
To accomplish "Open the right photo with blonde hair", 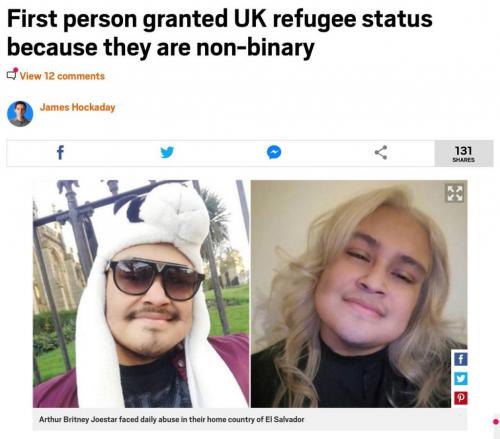I will [x=359, y=294].
